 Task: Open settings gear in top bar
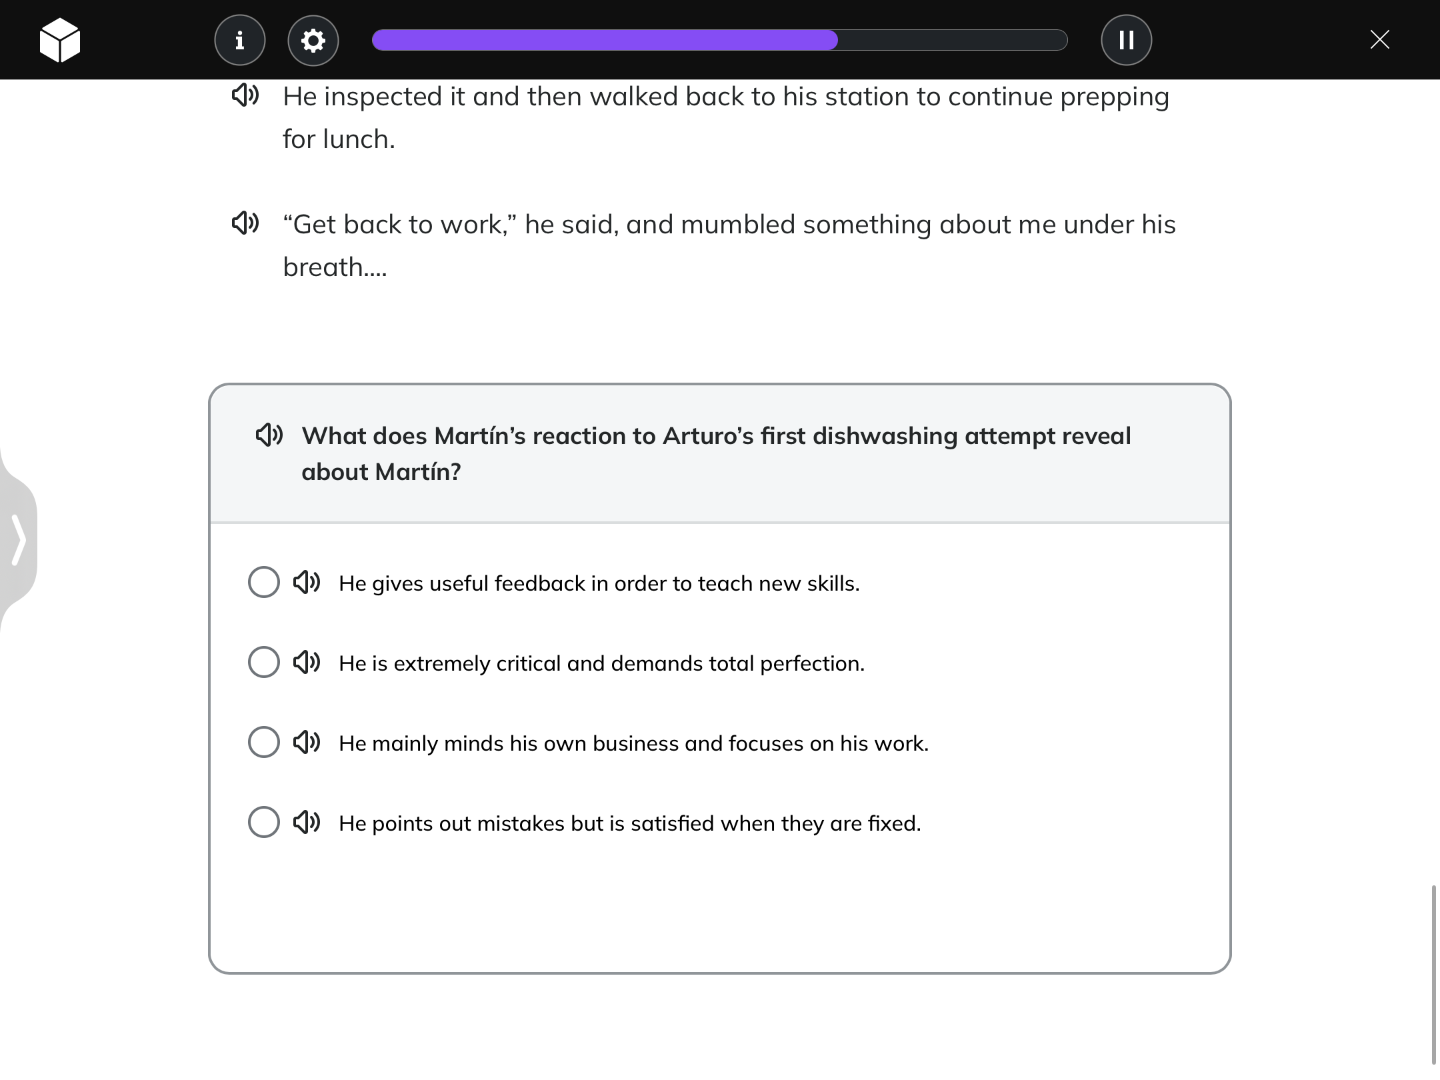coord(313,40)
